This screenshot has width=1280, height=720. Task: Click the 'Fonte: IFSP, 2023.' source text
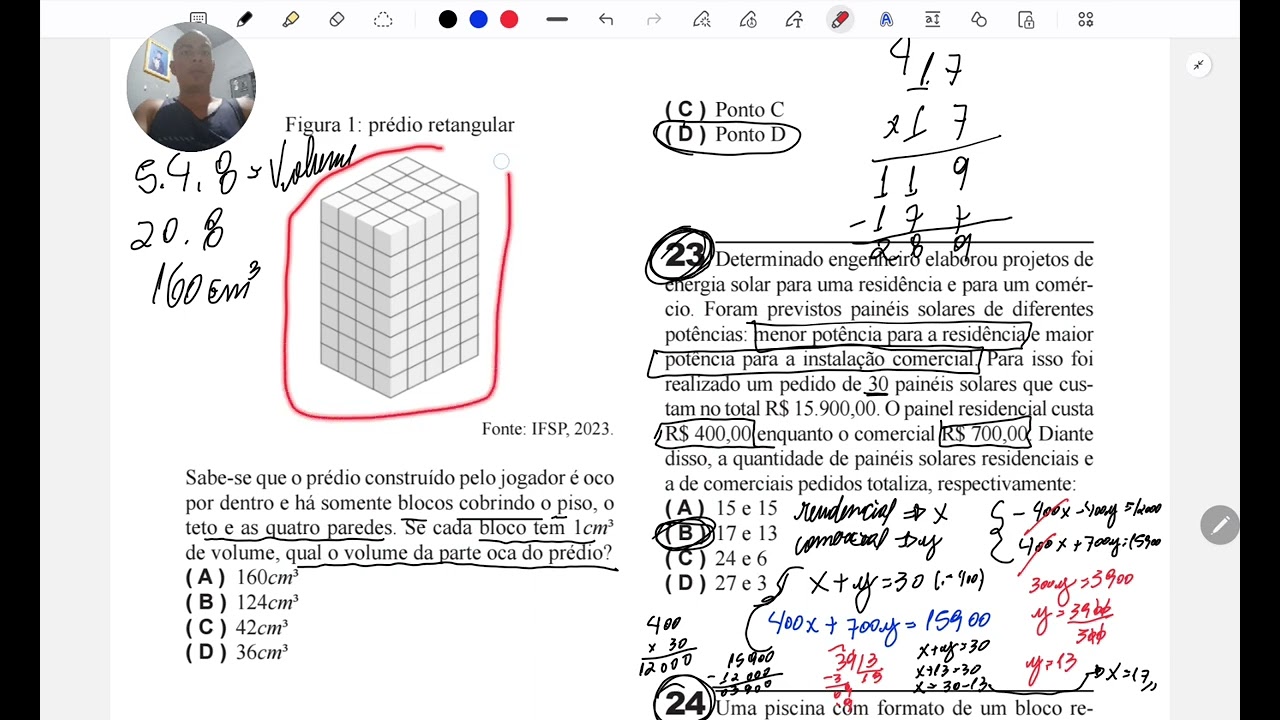point(547,429)
